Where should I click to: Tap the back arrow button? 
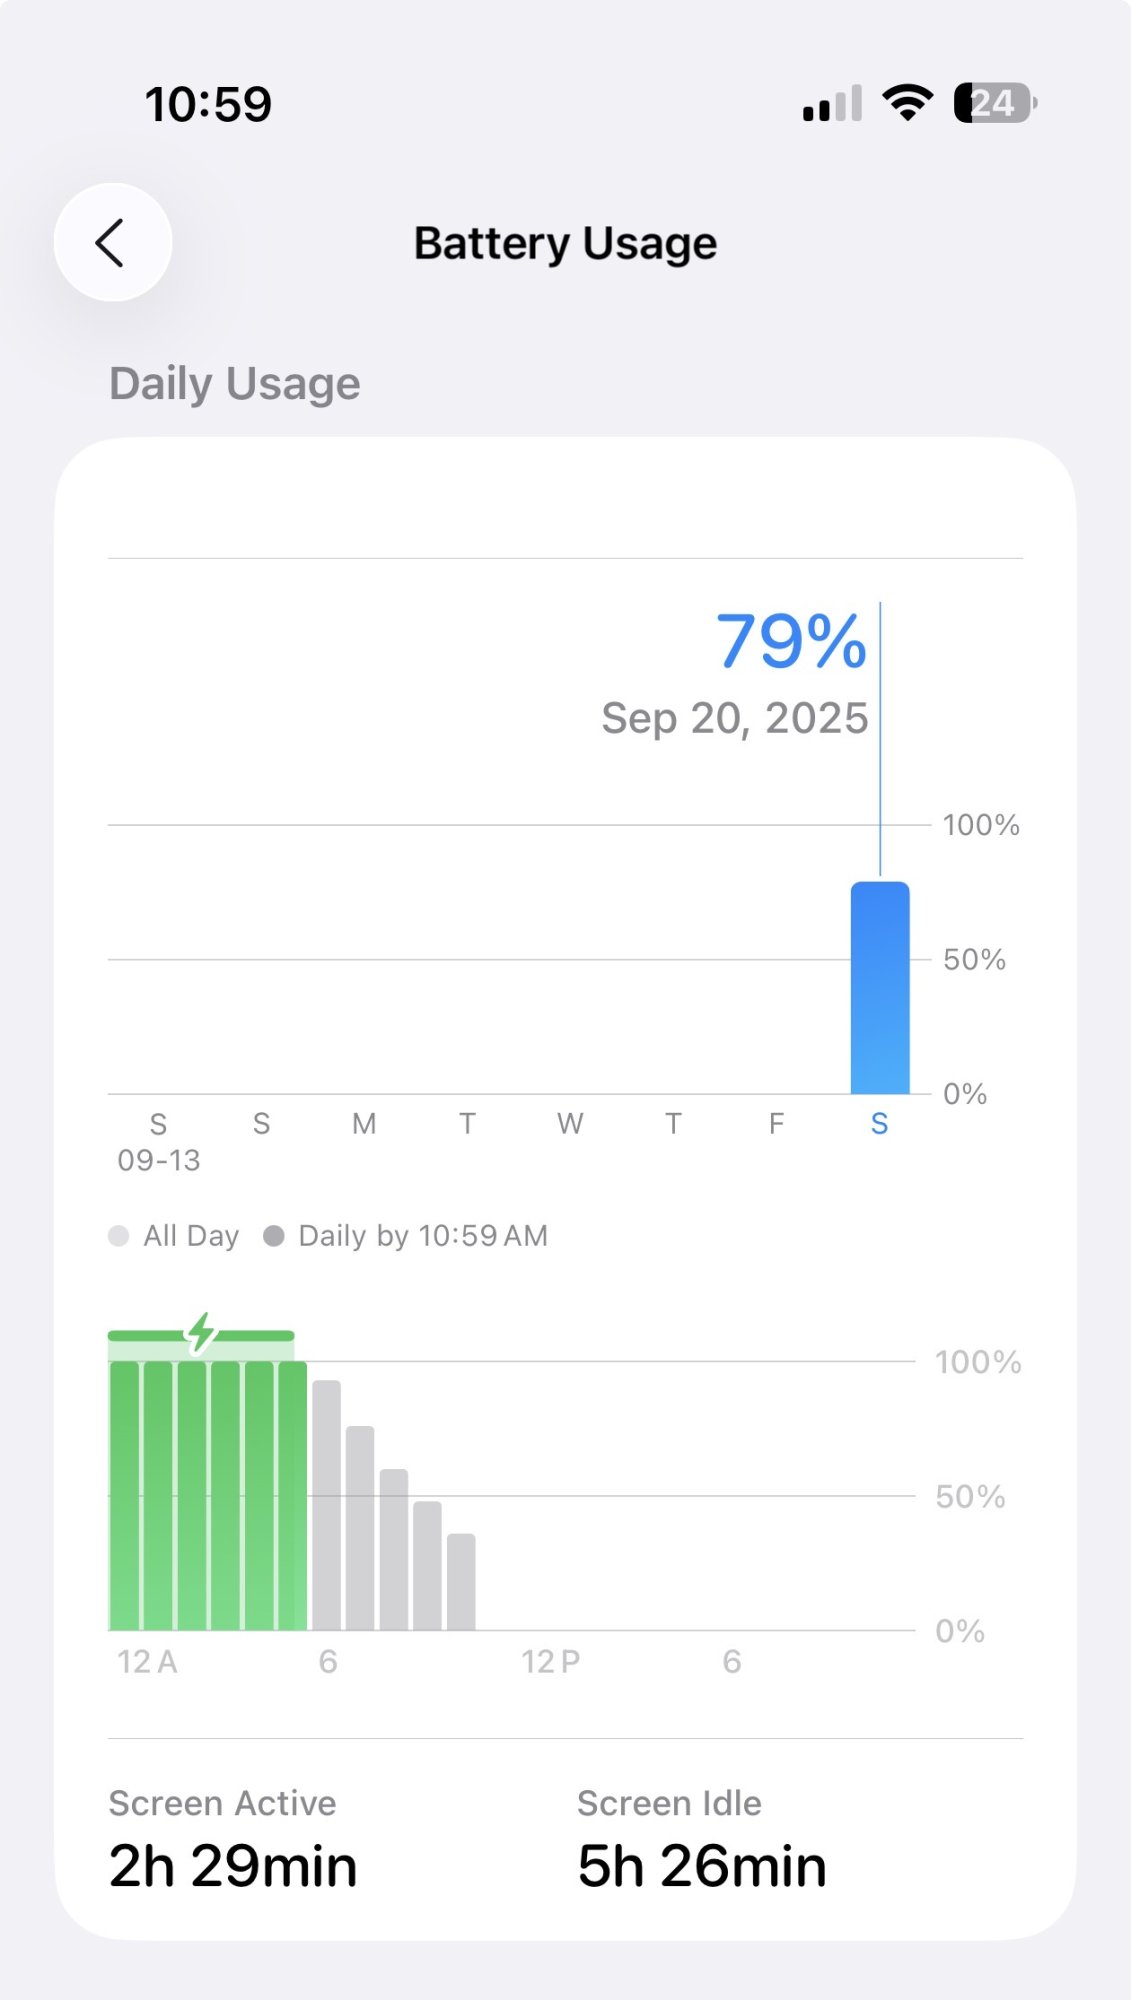click(x=112, y=242)
